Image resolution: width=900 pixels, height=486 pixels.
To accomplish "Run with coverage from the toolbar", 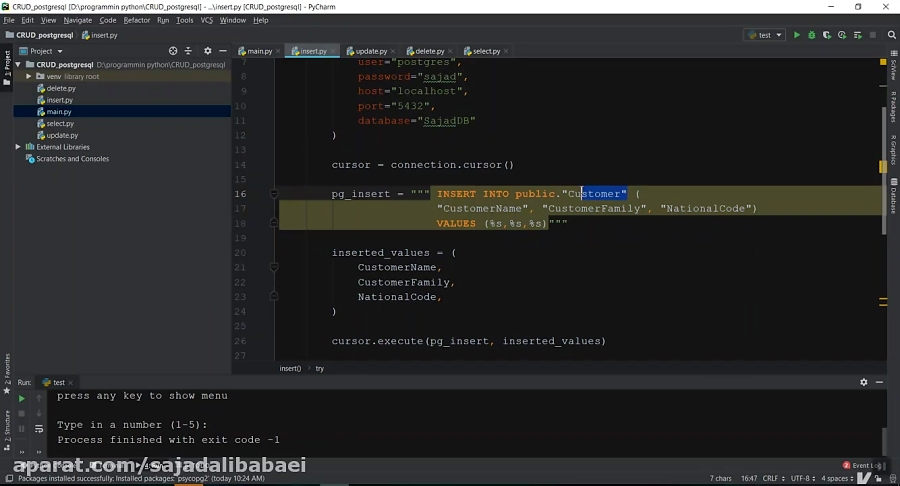I will point(825,35).
